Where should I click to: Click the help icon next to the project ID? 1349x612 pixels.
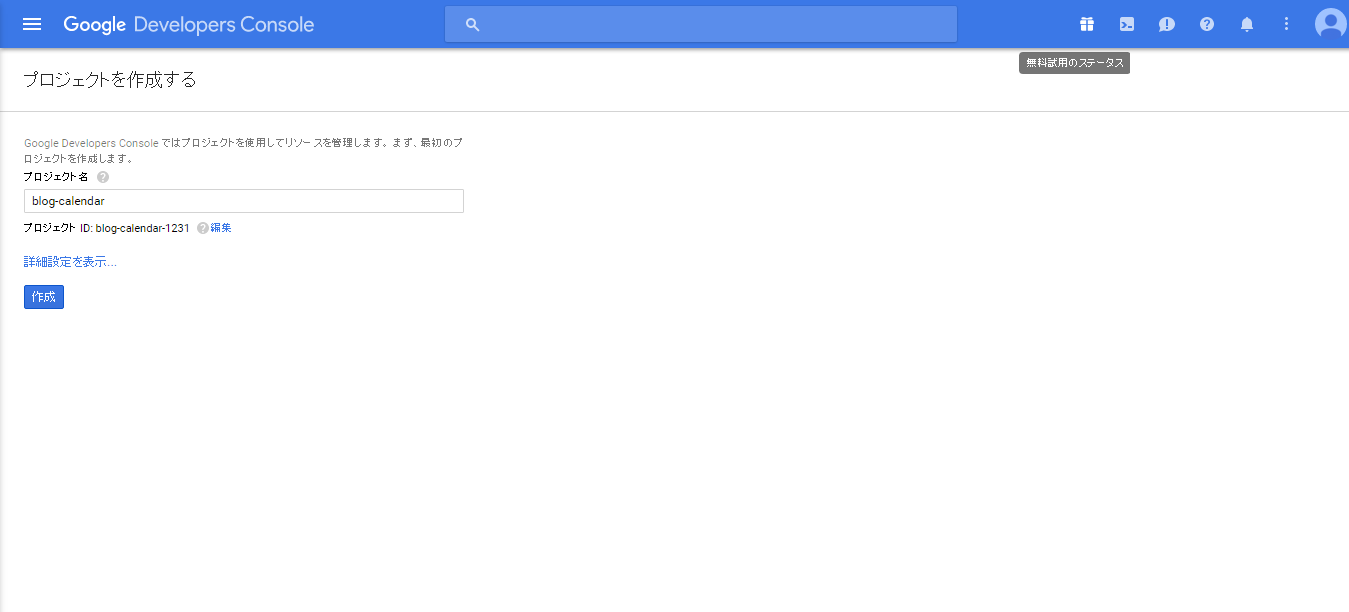[203, 228]
